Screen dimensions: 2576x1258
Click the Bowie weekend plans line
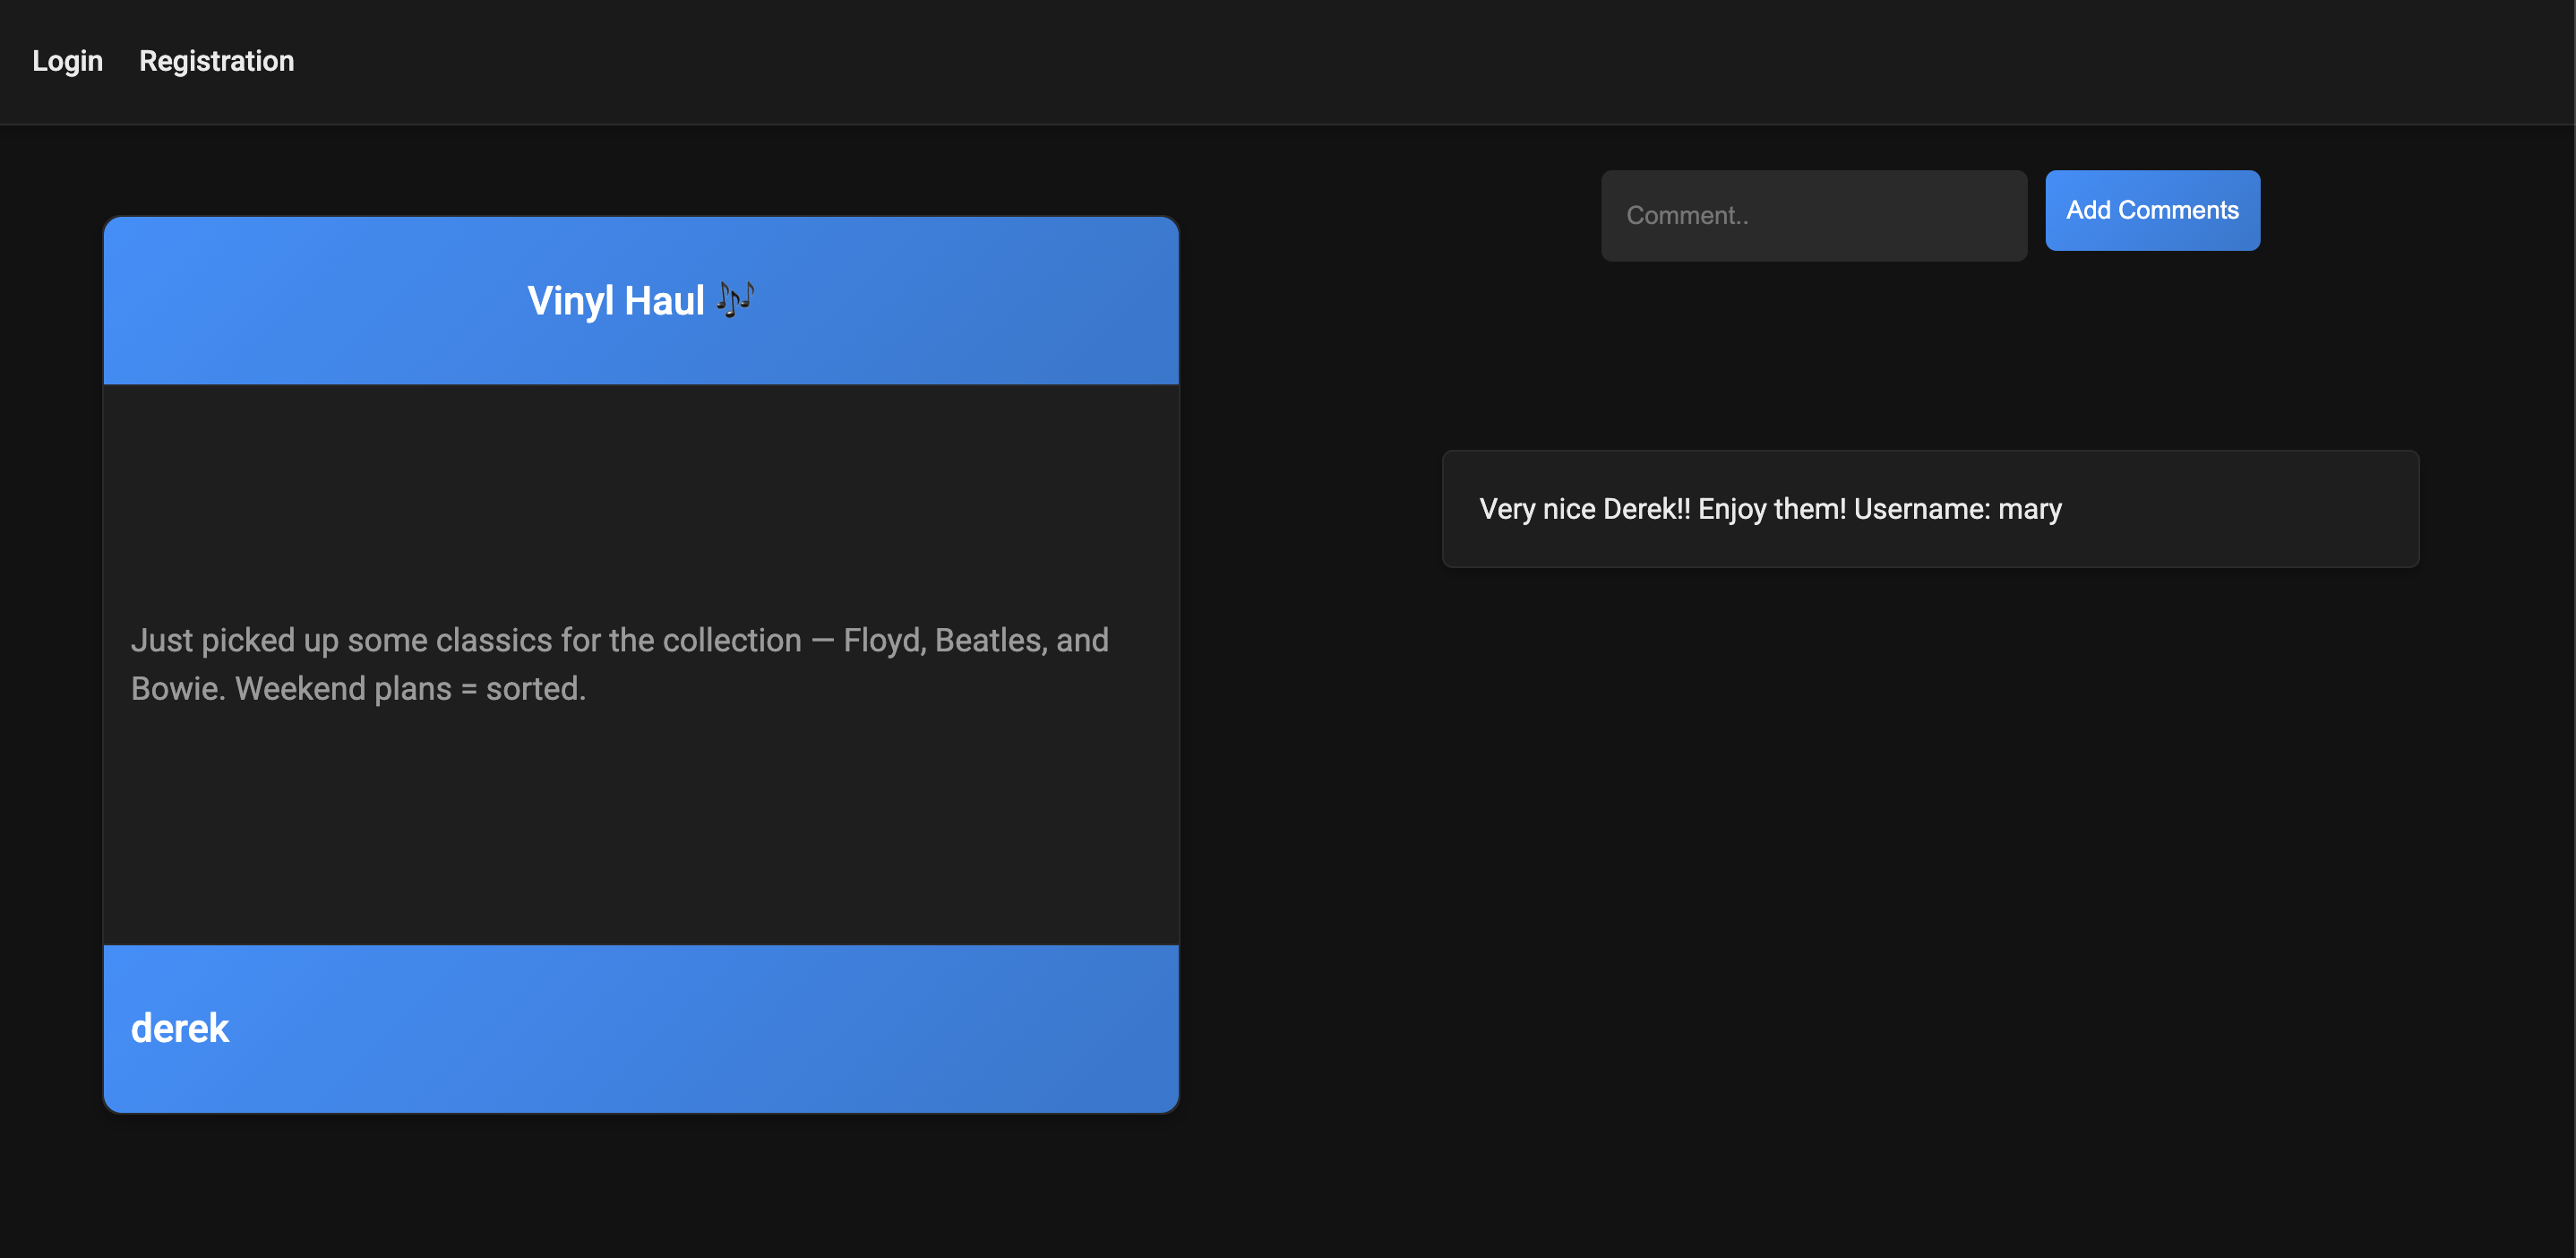pos(358,689)
